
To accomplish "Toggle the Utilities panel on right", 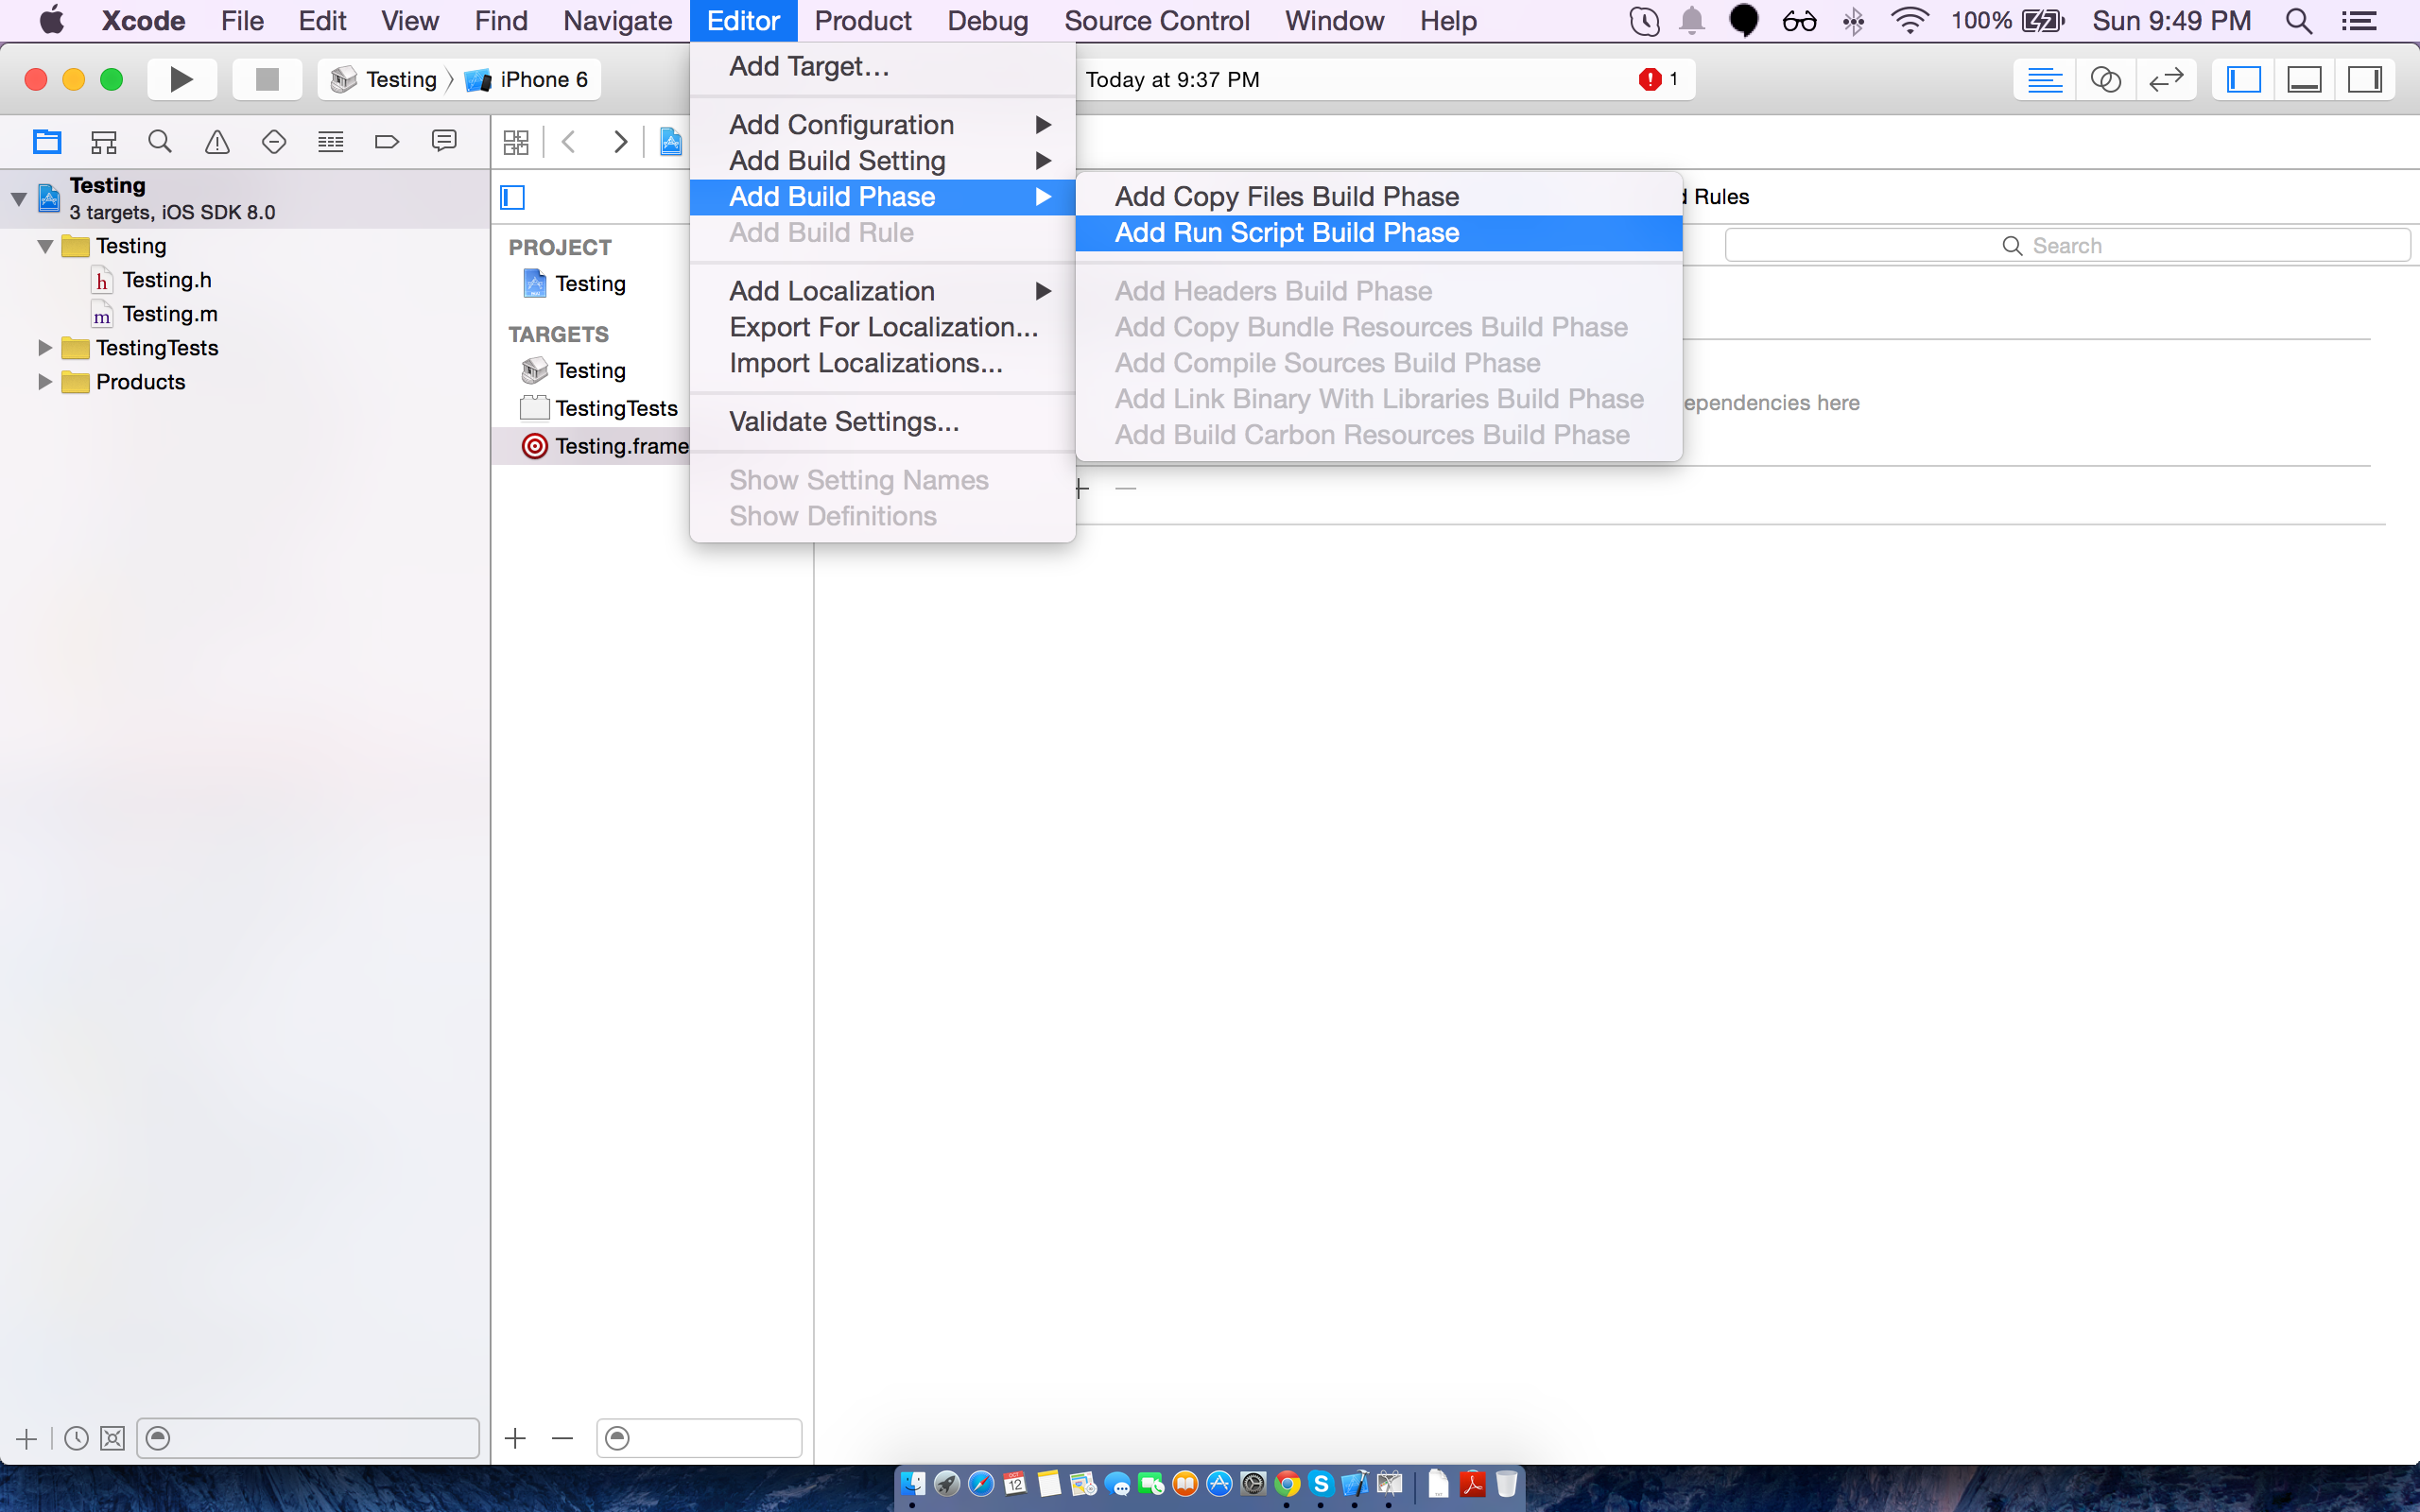I will pyautogui.click(x=2365, y=79).
